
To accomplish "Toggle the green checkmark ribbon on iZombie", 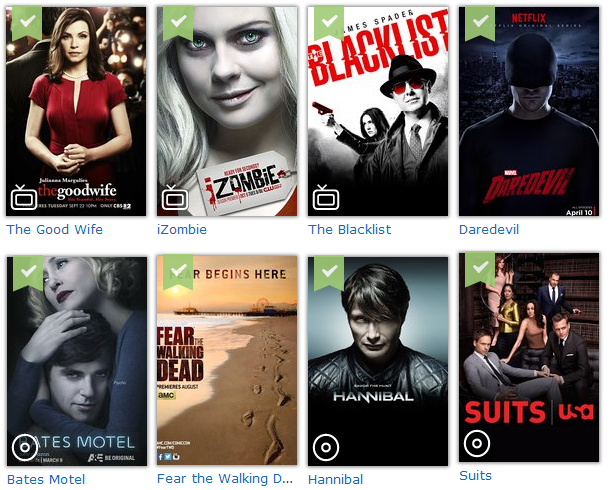I will (178, 23).
